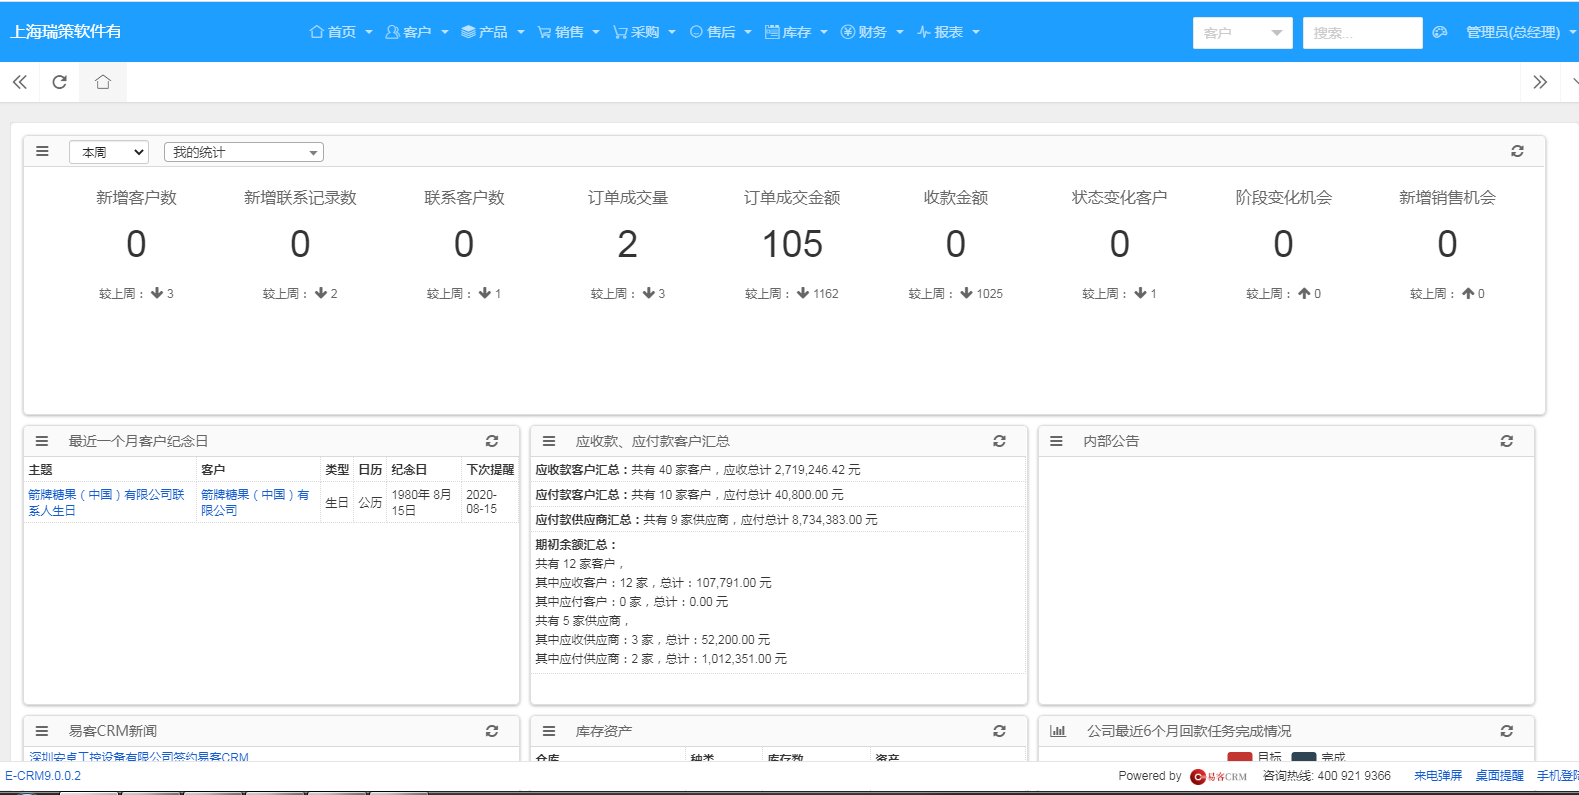1579x795 pixels.
Task: Click the home tab icon
Action: [x=102, y=82]
